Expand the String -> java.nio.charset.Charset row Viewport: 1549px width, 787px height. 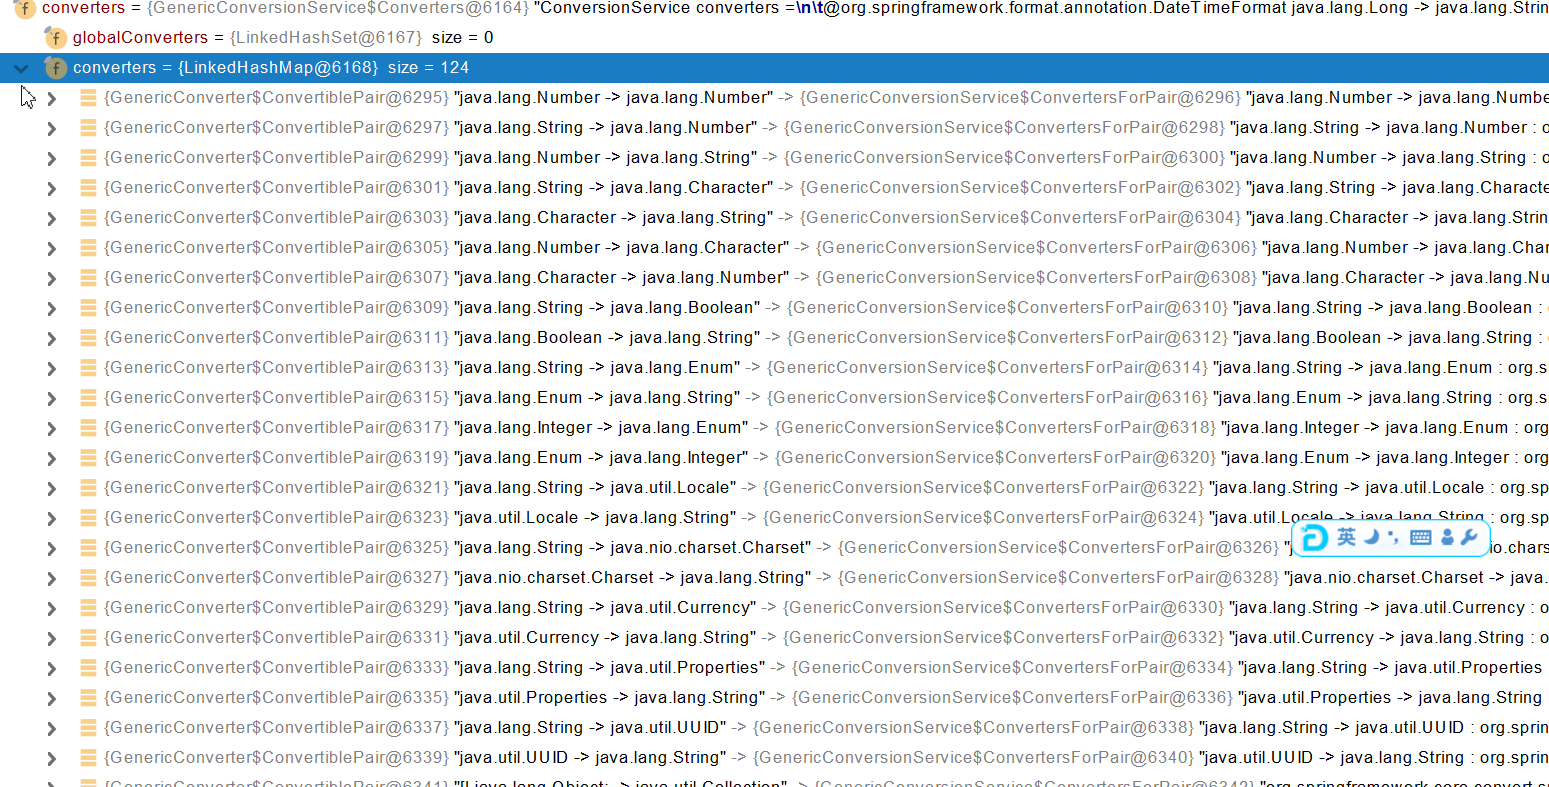(x=50, y=547)
